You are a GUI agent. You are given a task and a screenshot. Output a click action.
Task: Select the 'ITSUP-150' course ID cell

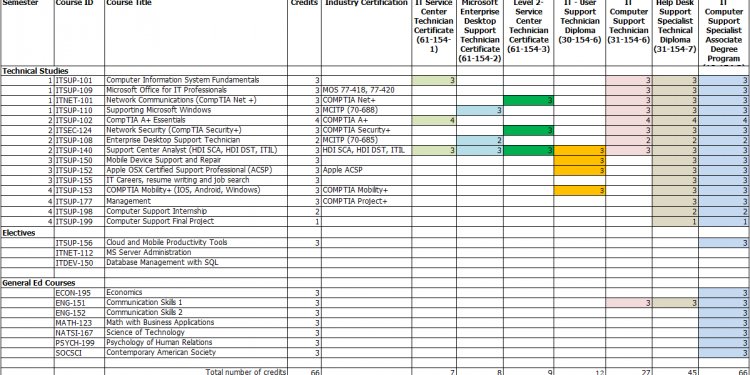coord(79,161)
